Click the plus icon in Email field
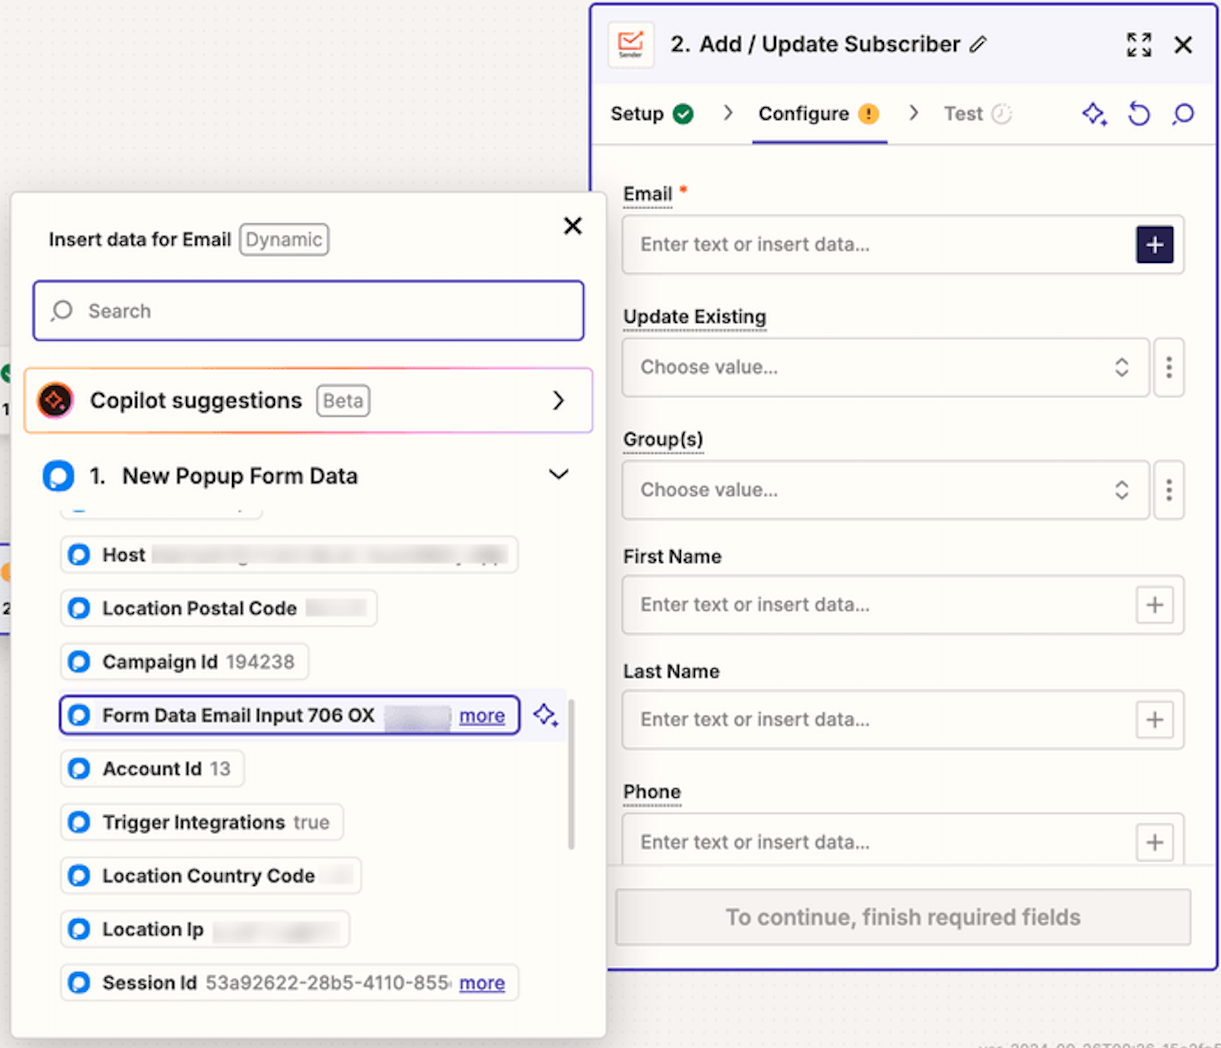 click(x=1154, y=245)
